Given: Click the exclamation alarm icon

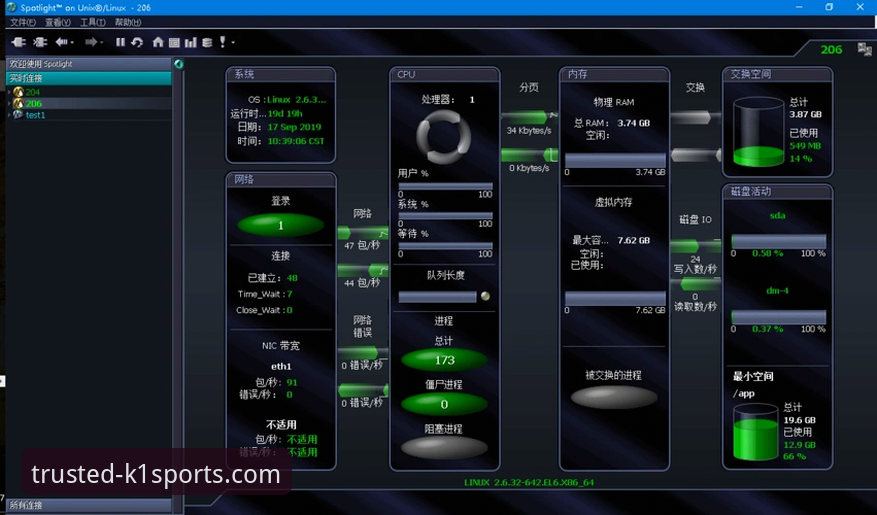Looking at the screenshot, I should [223, 42].
